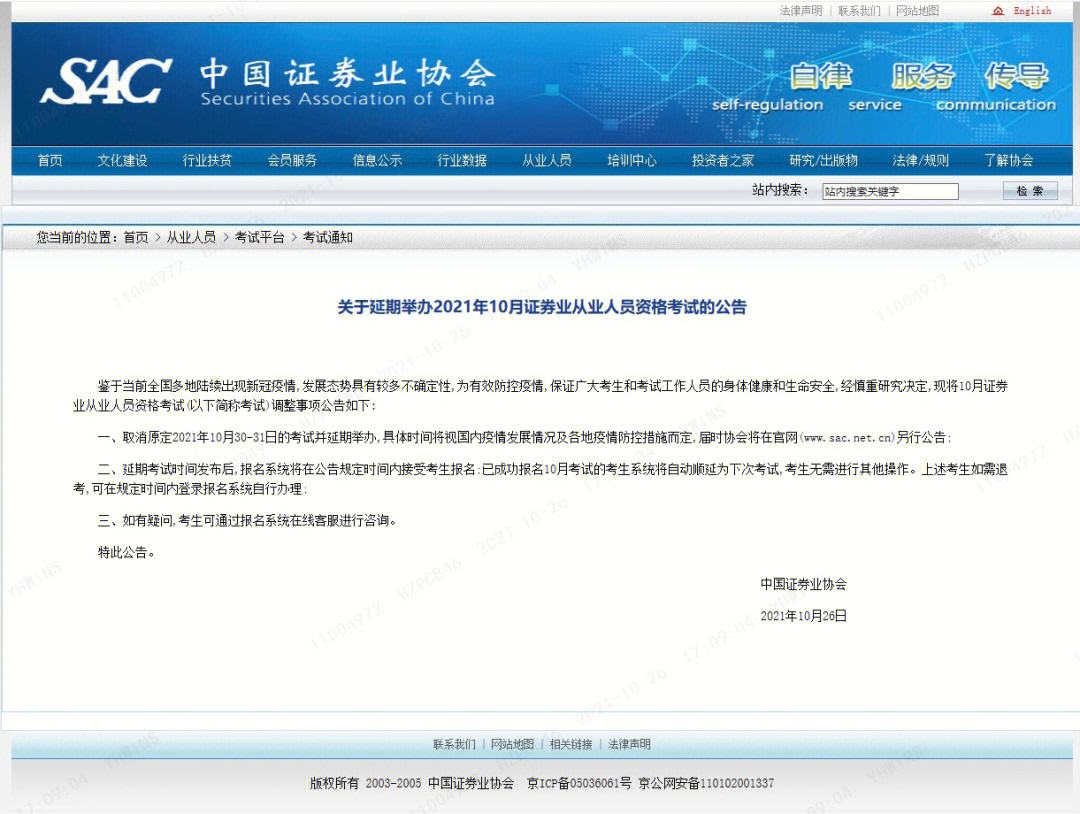
Task: Click the home icon beside English
Action: (997, 11)
